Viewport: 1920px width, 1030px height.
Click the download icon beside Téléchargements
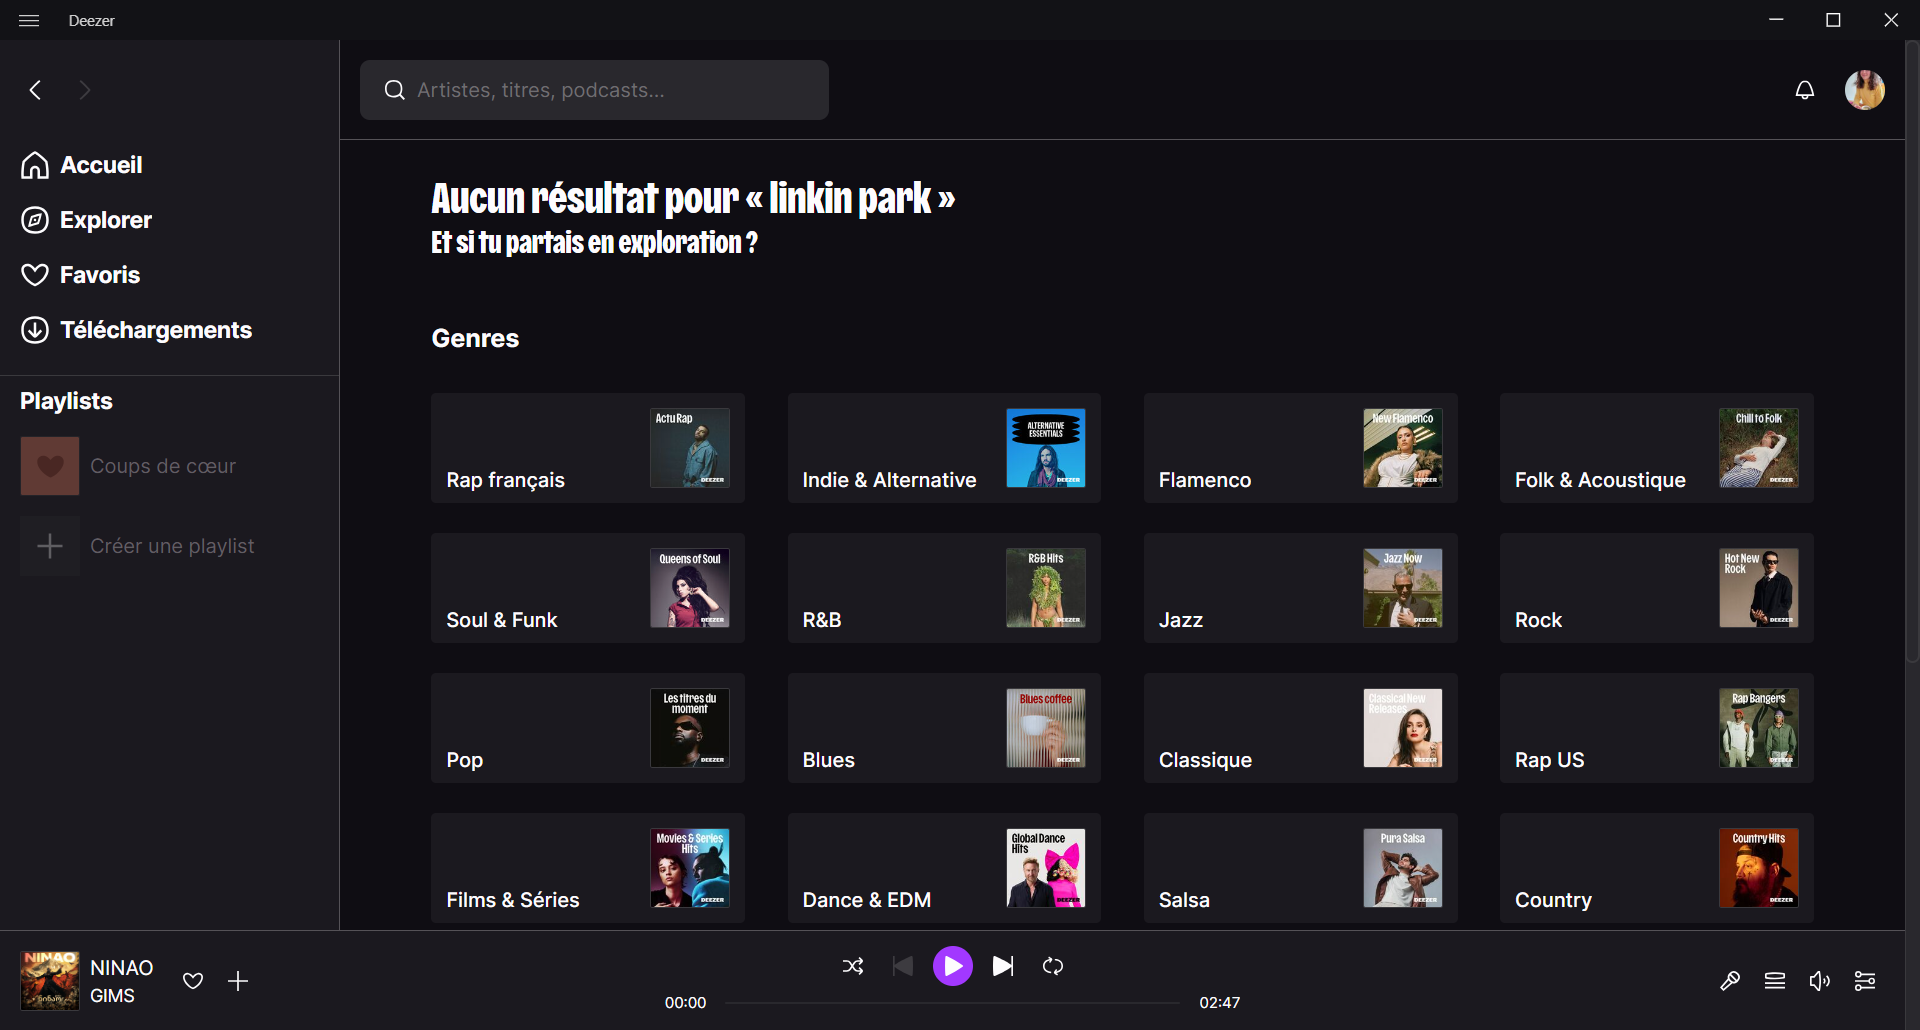click(x=35, y=330)
